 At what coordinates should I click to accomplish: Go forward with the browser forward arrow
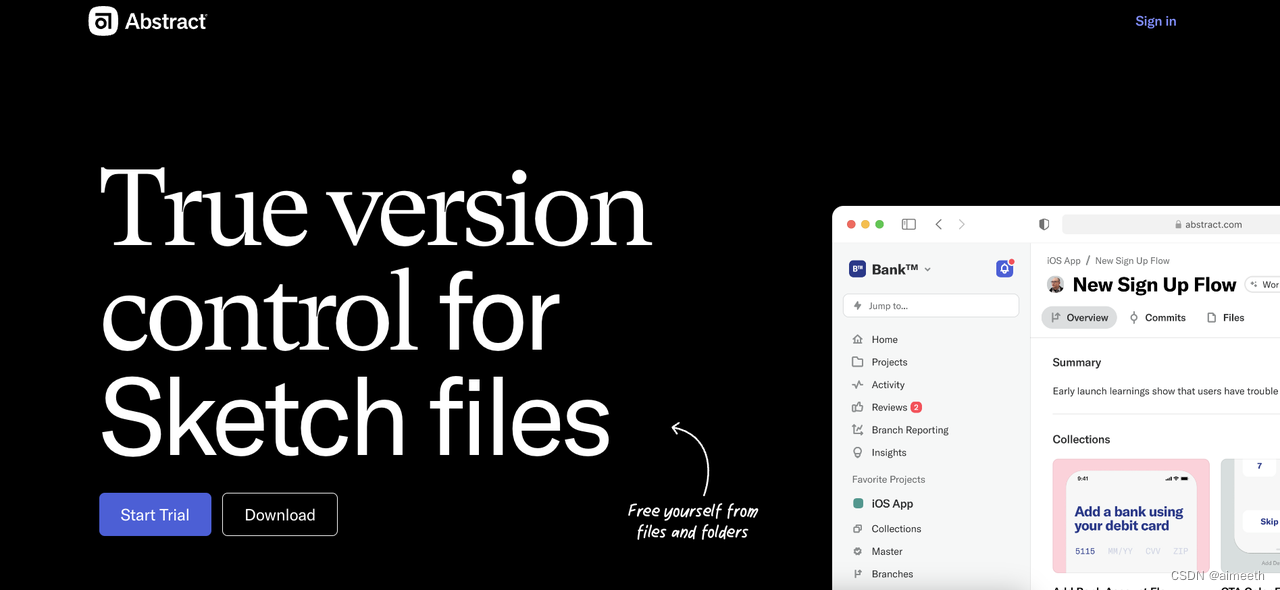pos(962,224)
